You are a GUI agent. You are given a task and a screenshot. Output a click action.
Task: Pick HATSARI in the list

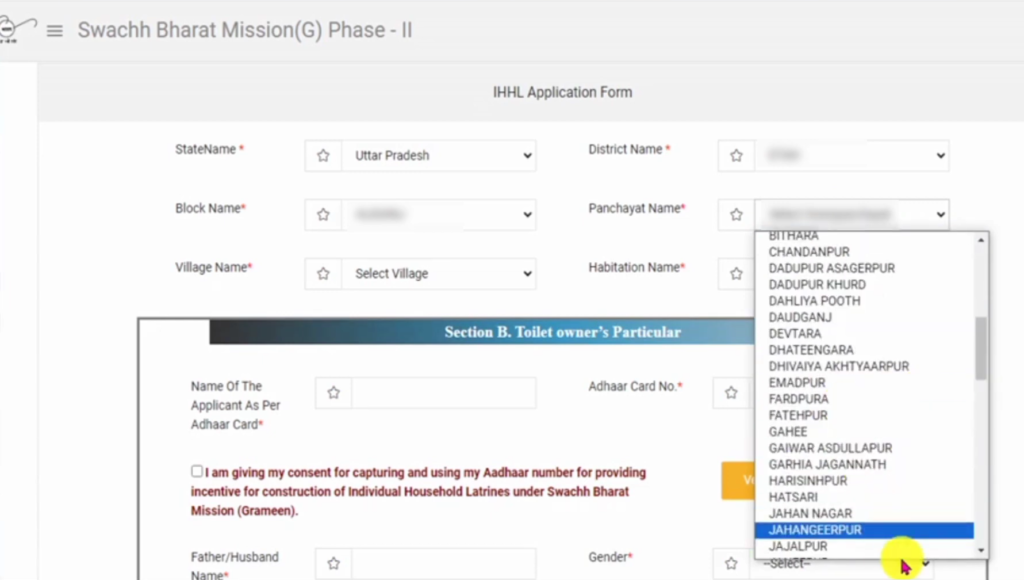coord(864,497)
